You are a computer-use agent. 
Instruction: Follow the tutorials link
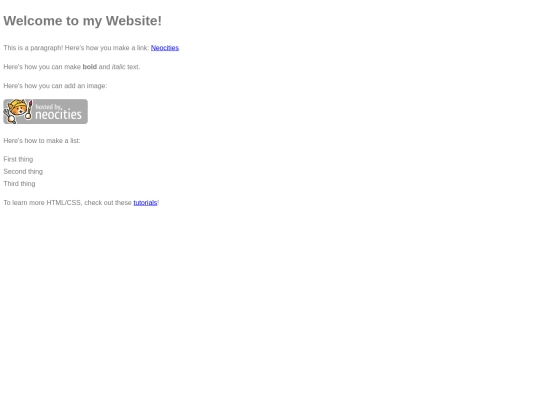(145, 202)
